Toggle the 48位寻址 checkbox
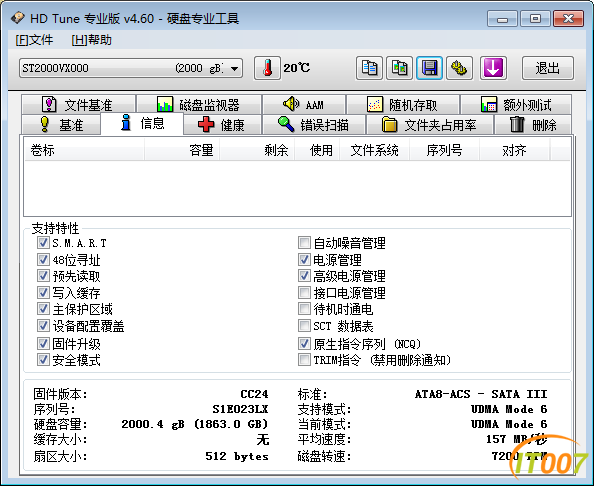The image size is (594, 486). pos(43,259)
